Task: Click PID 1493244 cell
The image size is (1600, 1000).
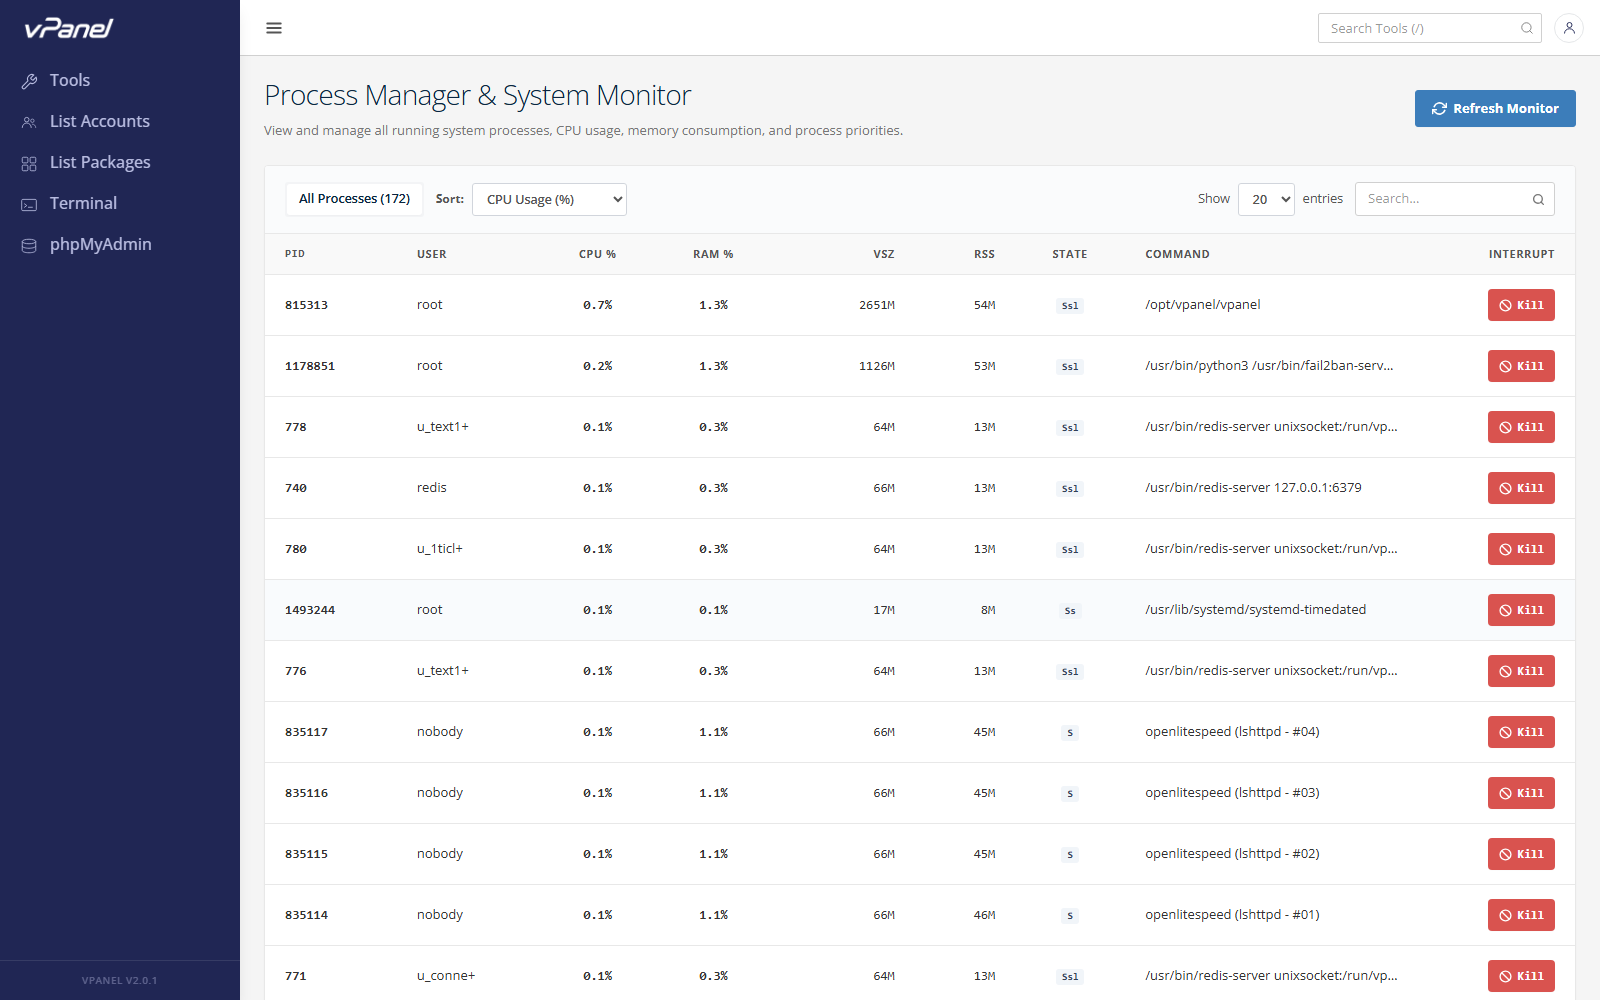Action: tap(310, 610)
